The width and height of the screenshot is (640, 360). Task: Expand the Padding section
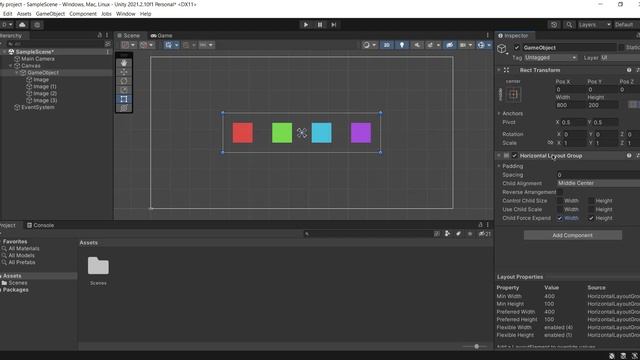click(x=499, y=166)
